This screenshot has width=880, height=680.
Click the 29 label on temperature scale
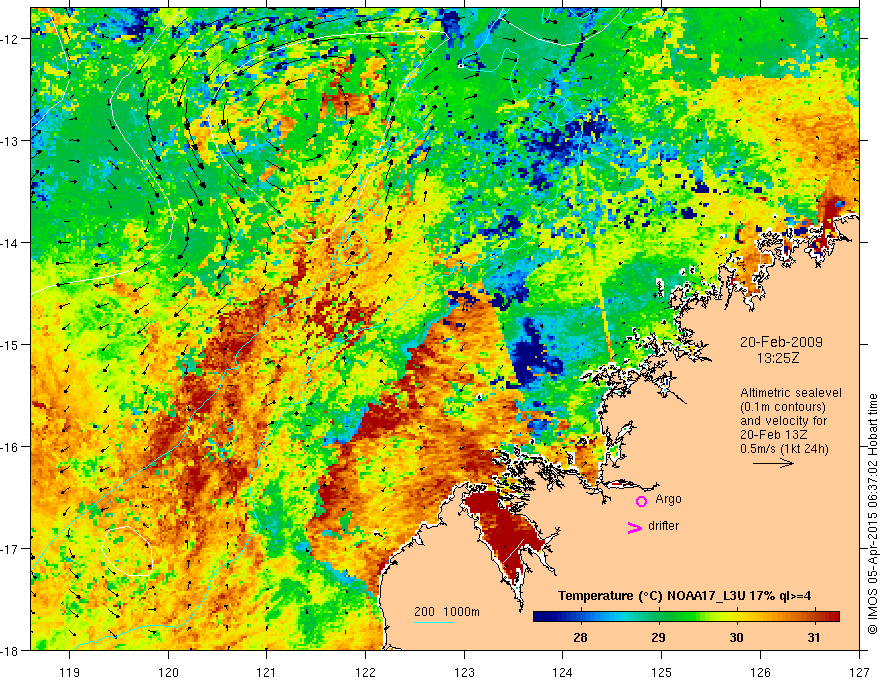pos(658,637)
